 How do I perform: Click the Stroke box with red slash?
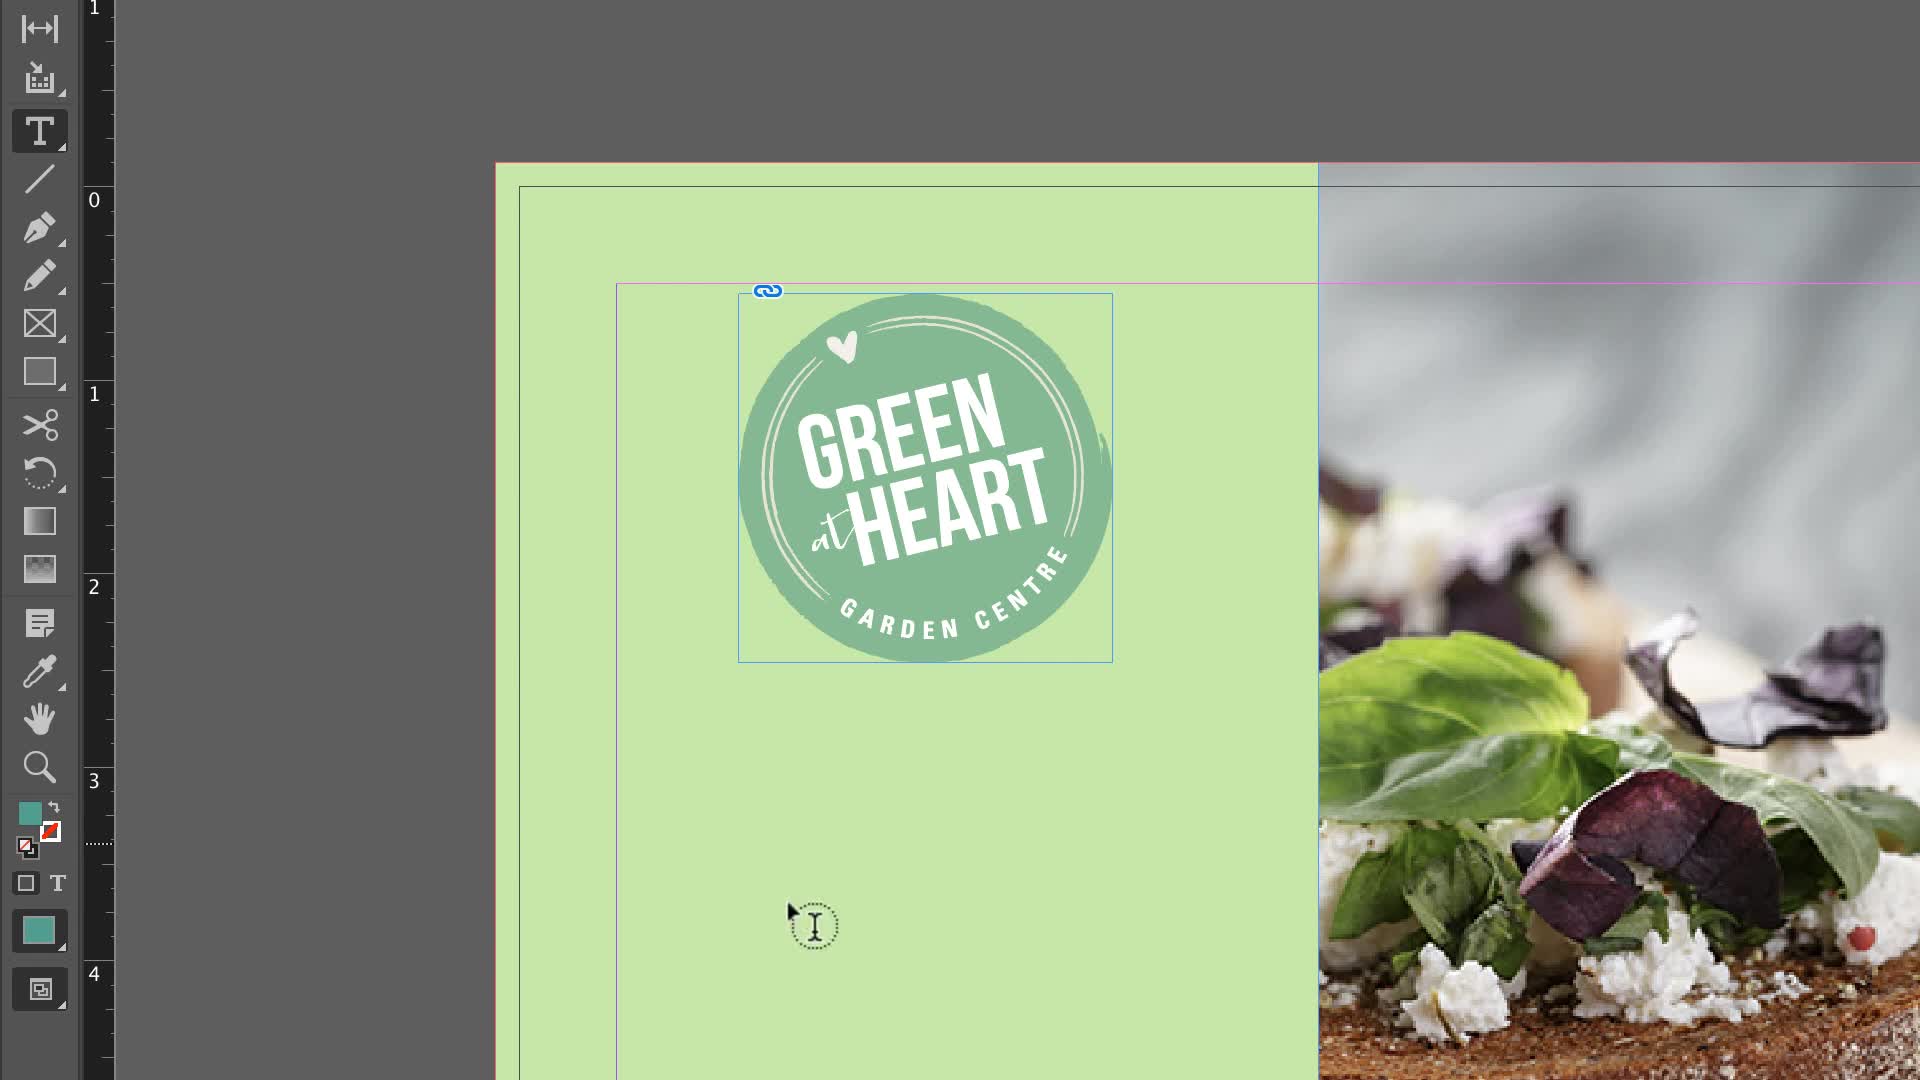click(x=50, y=832)
